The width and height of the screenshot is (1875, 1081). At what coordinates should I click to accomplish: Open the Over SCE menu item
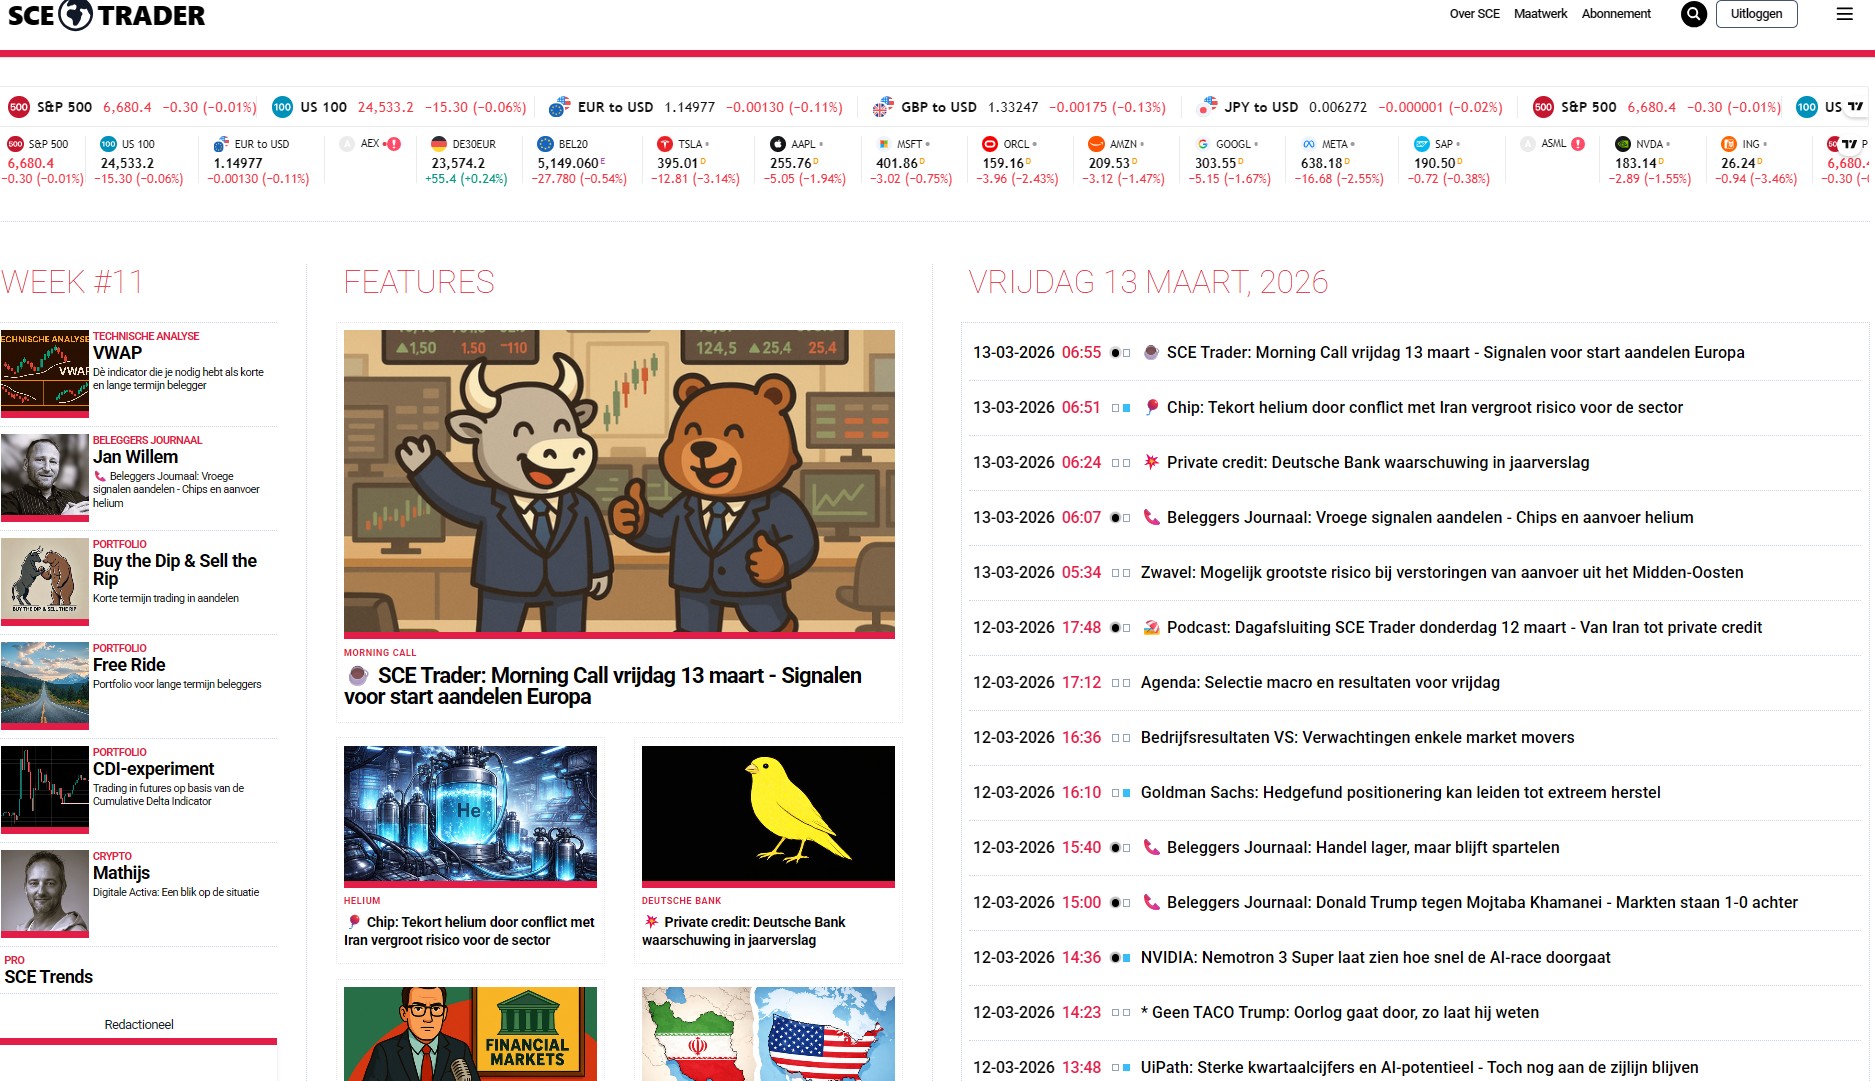1474,14
